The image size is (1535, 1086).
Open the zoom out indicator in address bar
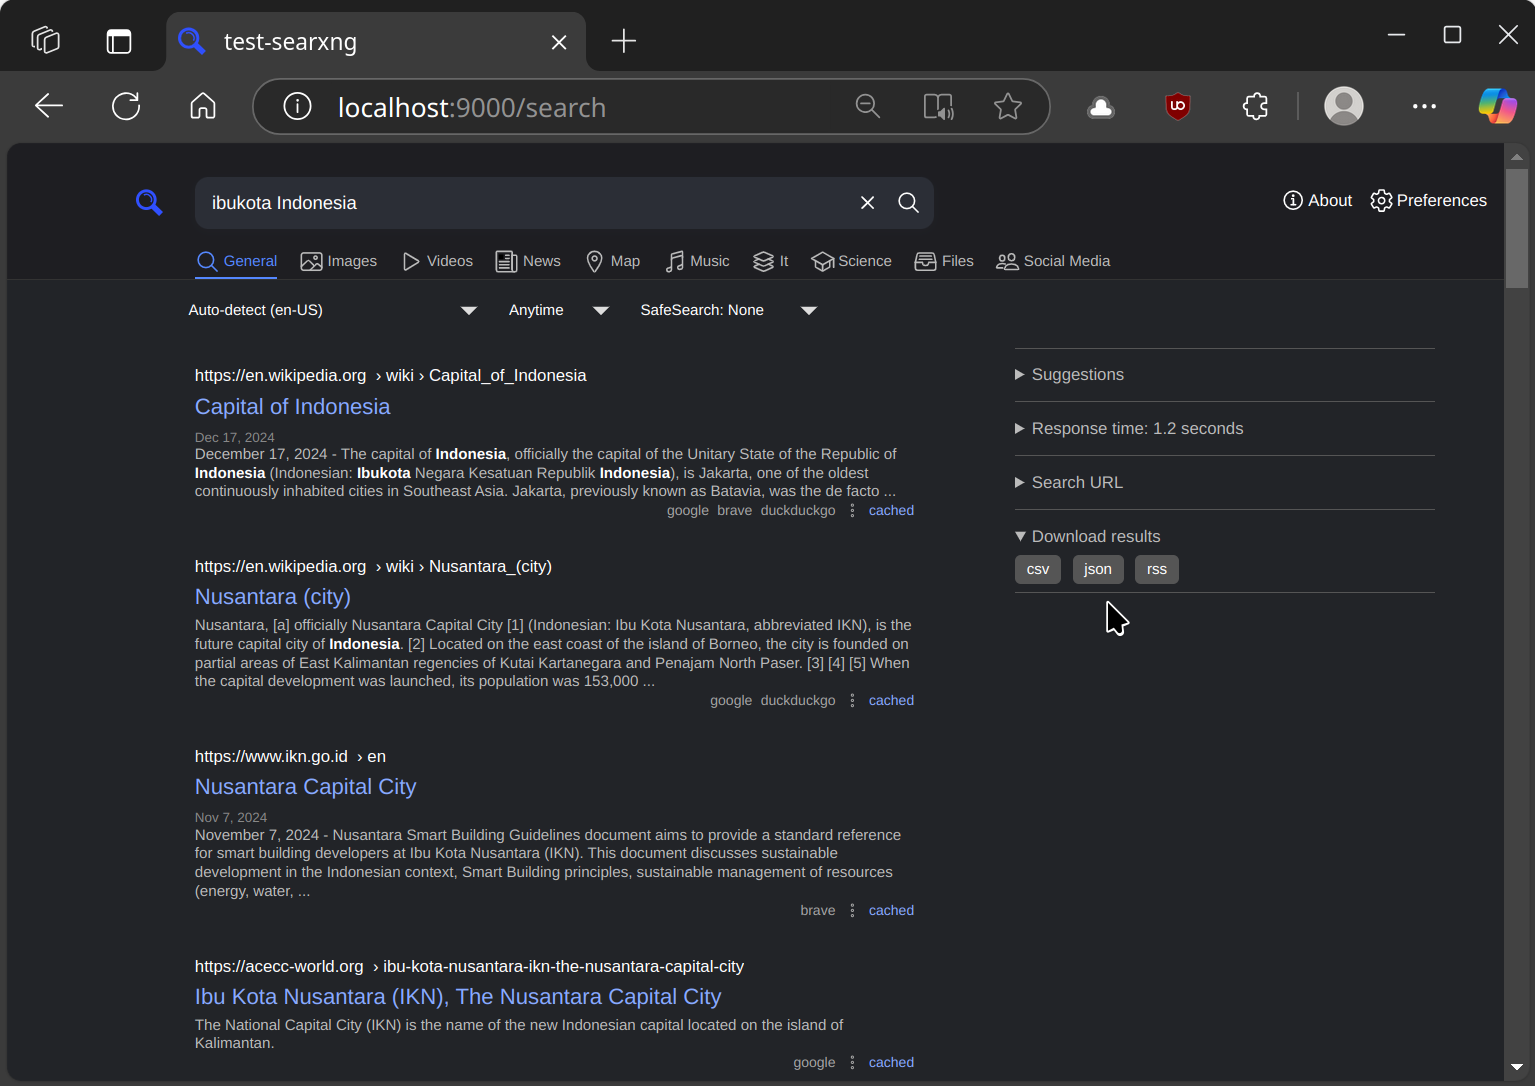coord(868,106)
